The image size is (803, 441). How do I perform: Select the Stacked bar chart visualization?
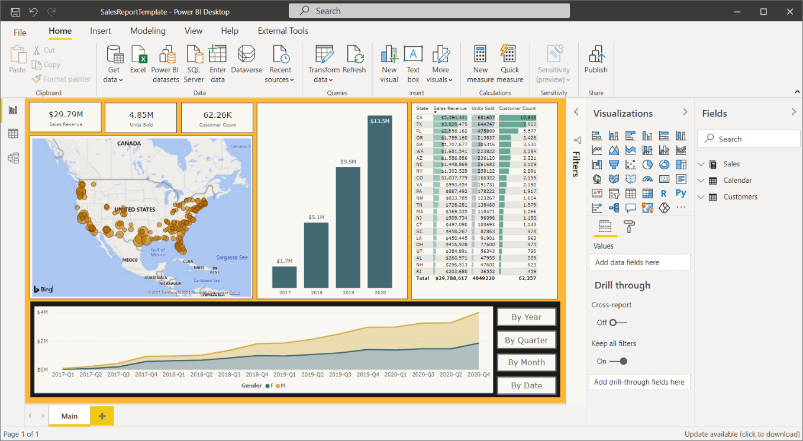tap(597, 136)
